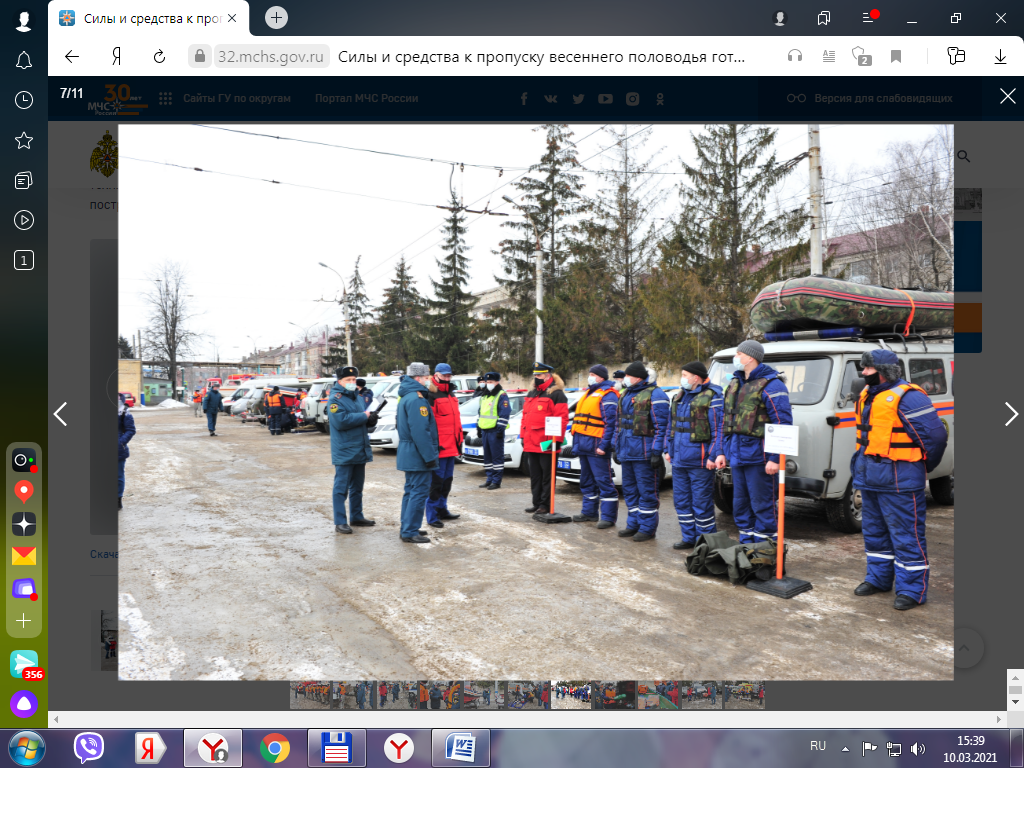Open 'Портал МЧС России' link
This screenshot has height=829, width=1024.
(366, 98)
